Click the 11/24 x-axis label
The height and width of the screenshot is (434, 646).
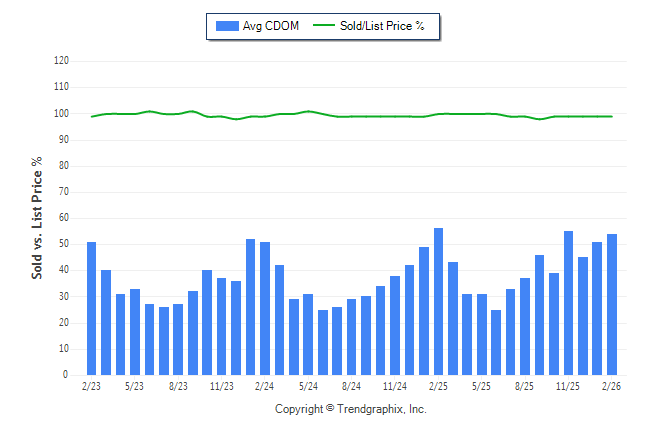[x=394, y=386]
